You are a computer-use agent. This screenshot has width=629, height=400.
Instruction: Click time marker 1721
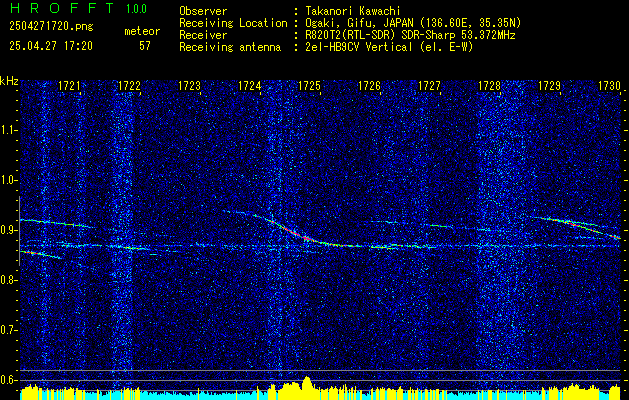pyautogui.click(x=69, y=85)
